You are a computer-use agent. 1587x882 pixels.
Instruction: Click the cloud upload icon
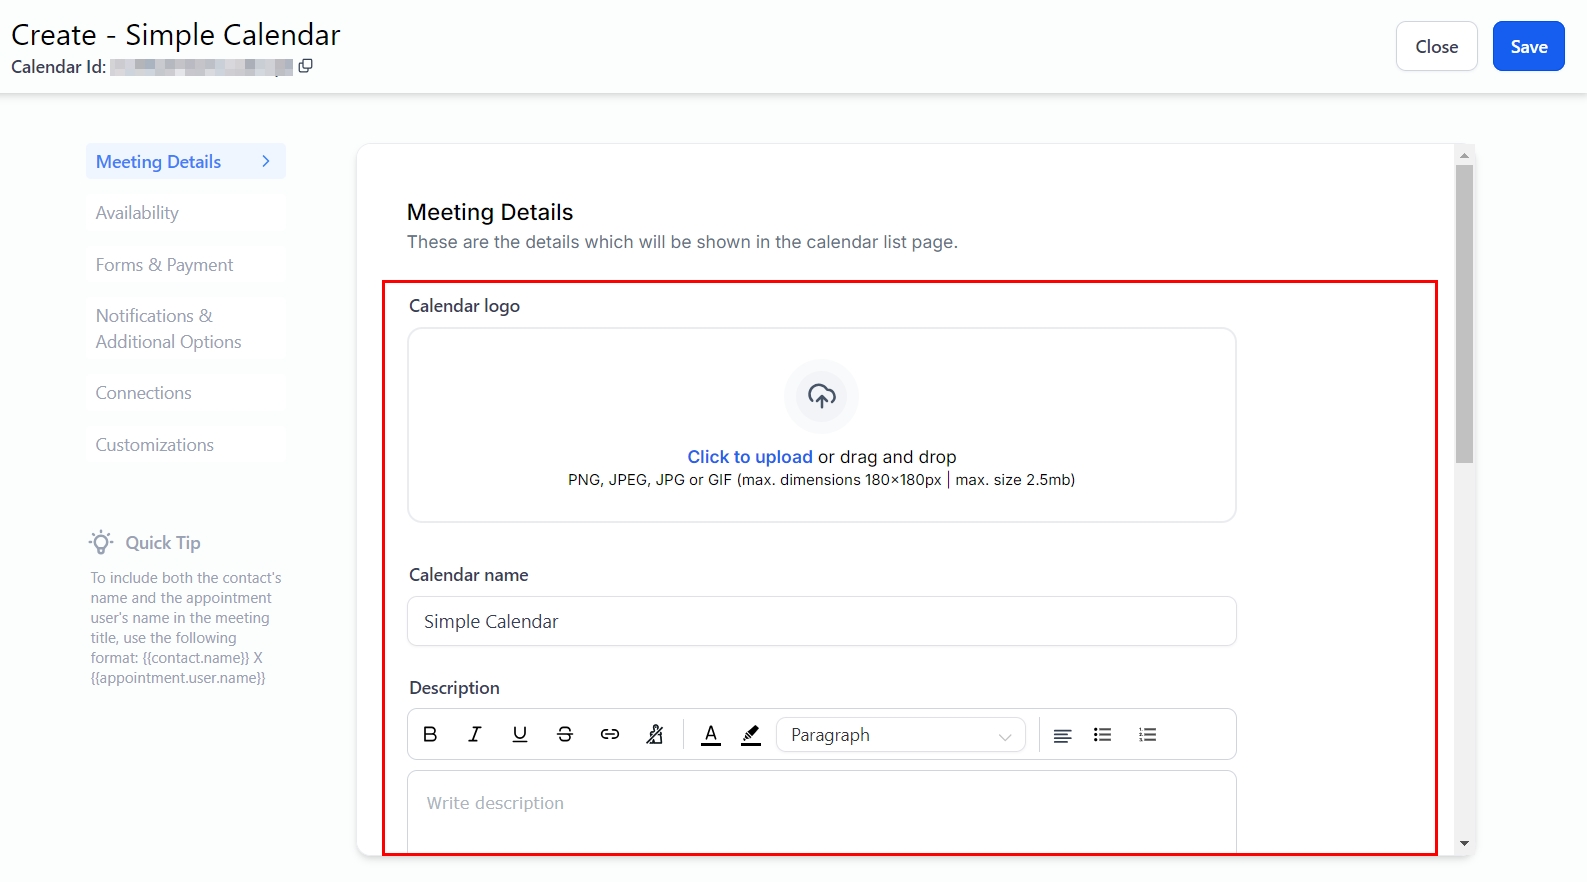(x=822, y=397)
